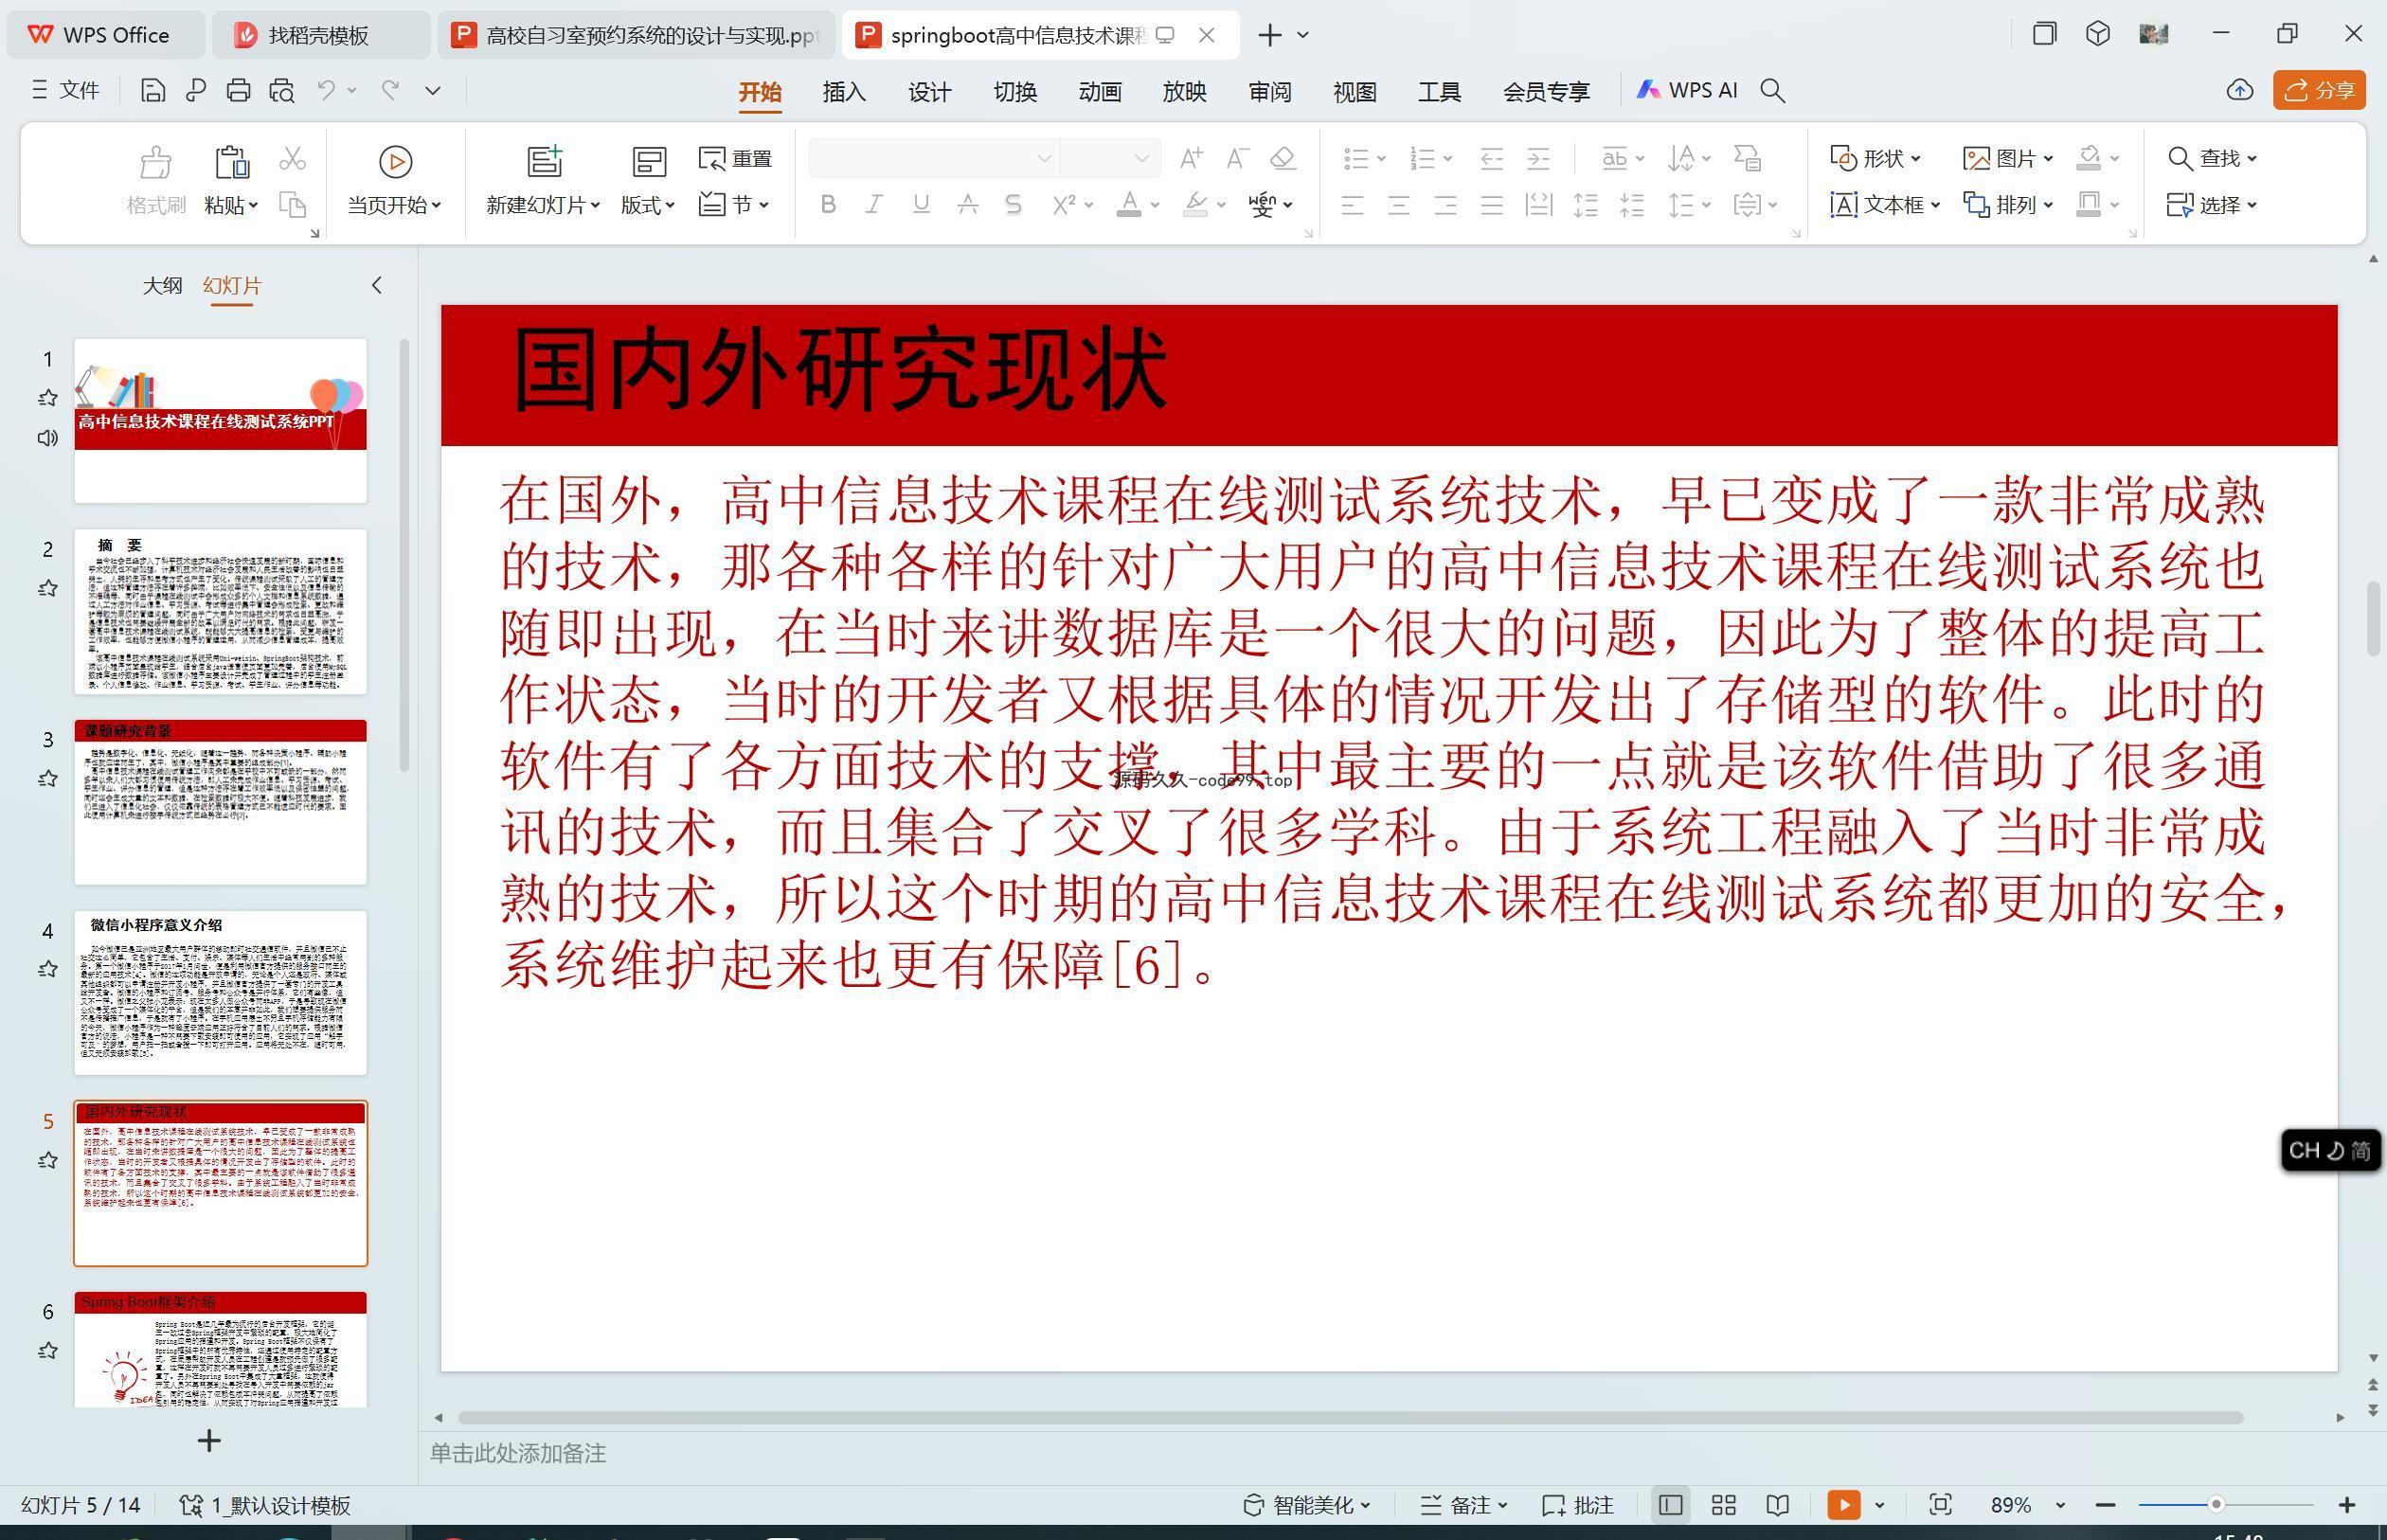Image resolution: width=2387 pixels, height=1540 pixels.
Task: Toggle Underline formatting
Action: pos(921,205)
